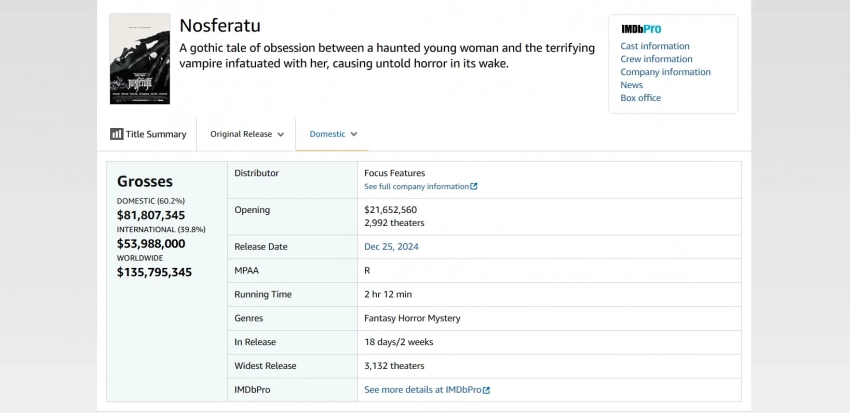Click the bar chart icon beside Title Summary
Screen dimensions: 850x413
(116, 134)
